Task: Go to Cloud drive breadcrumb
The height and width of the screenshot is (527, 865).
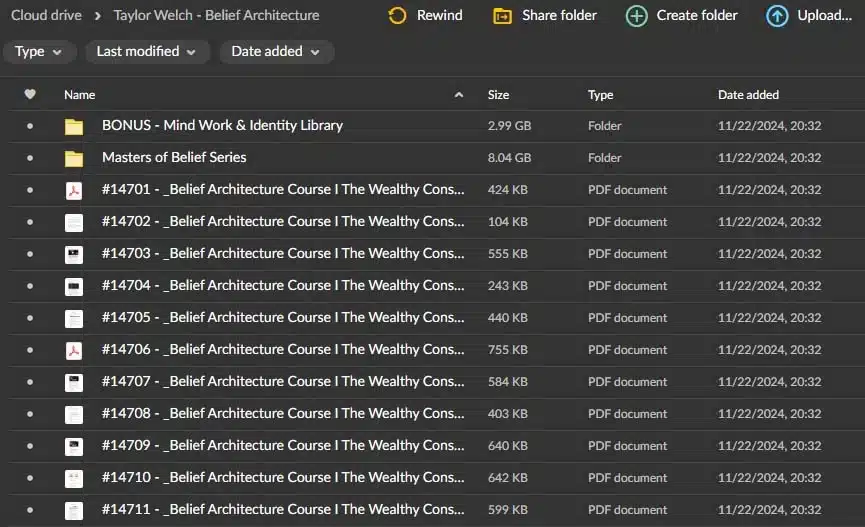Action: [46, 15]
